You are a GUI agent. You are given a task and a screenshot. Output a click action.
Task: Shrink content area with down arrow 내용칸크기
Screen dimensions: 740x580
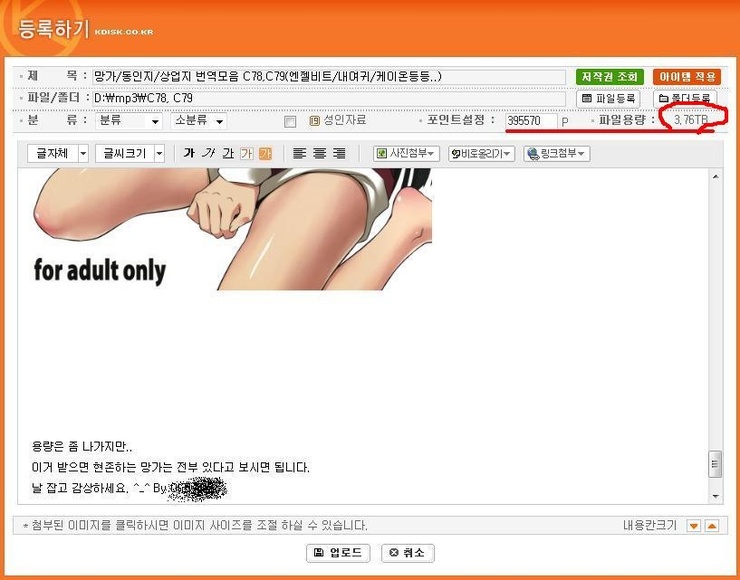(x=693, y=526)
